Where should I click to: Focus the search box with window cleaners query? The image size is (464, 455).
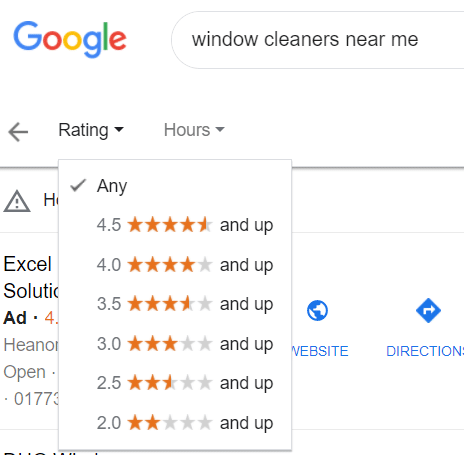(318, 40)
